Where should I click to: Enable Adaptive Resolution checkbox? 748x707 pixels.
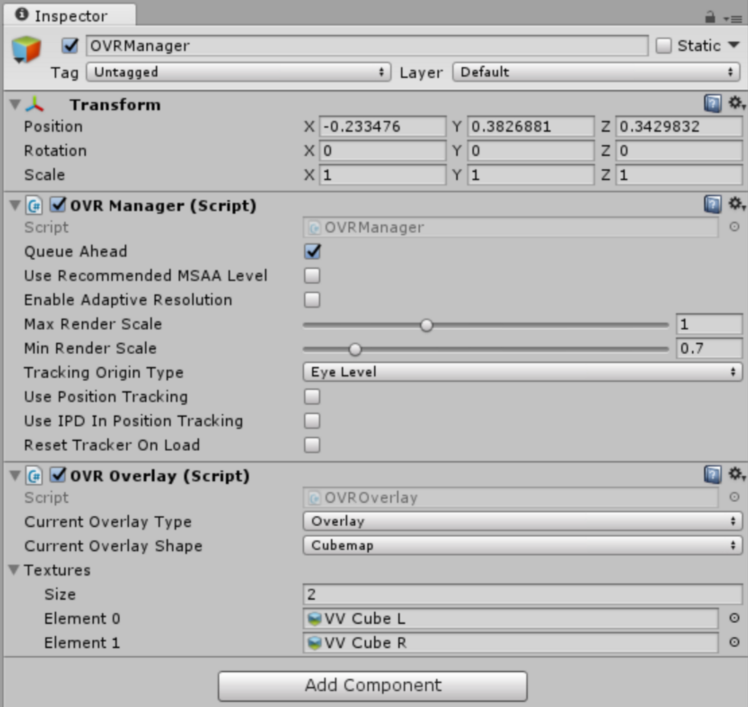[312, 300]
